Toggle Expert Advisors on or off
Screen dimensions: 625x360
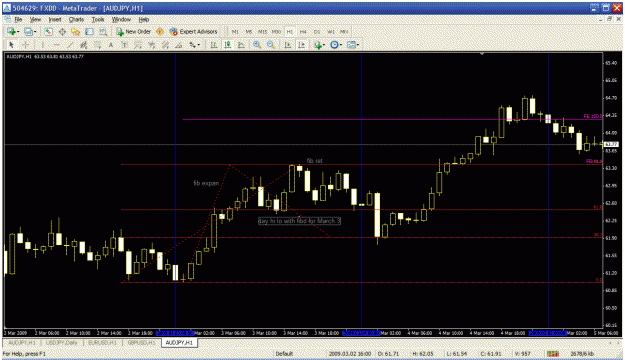point(193,31)
